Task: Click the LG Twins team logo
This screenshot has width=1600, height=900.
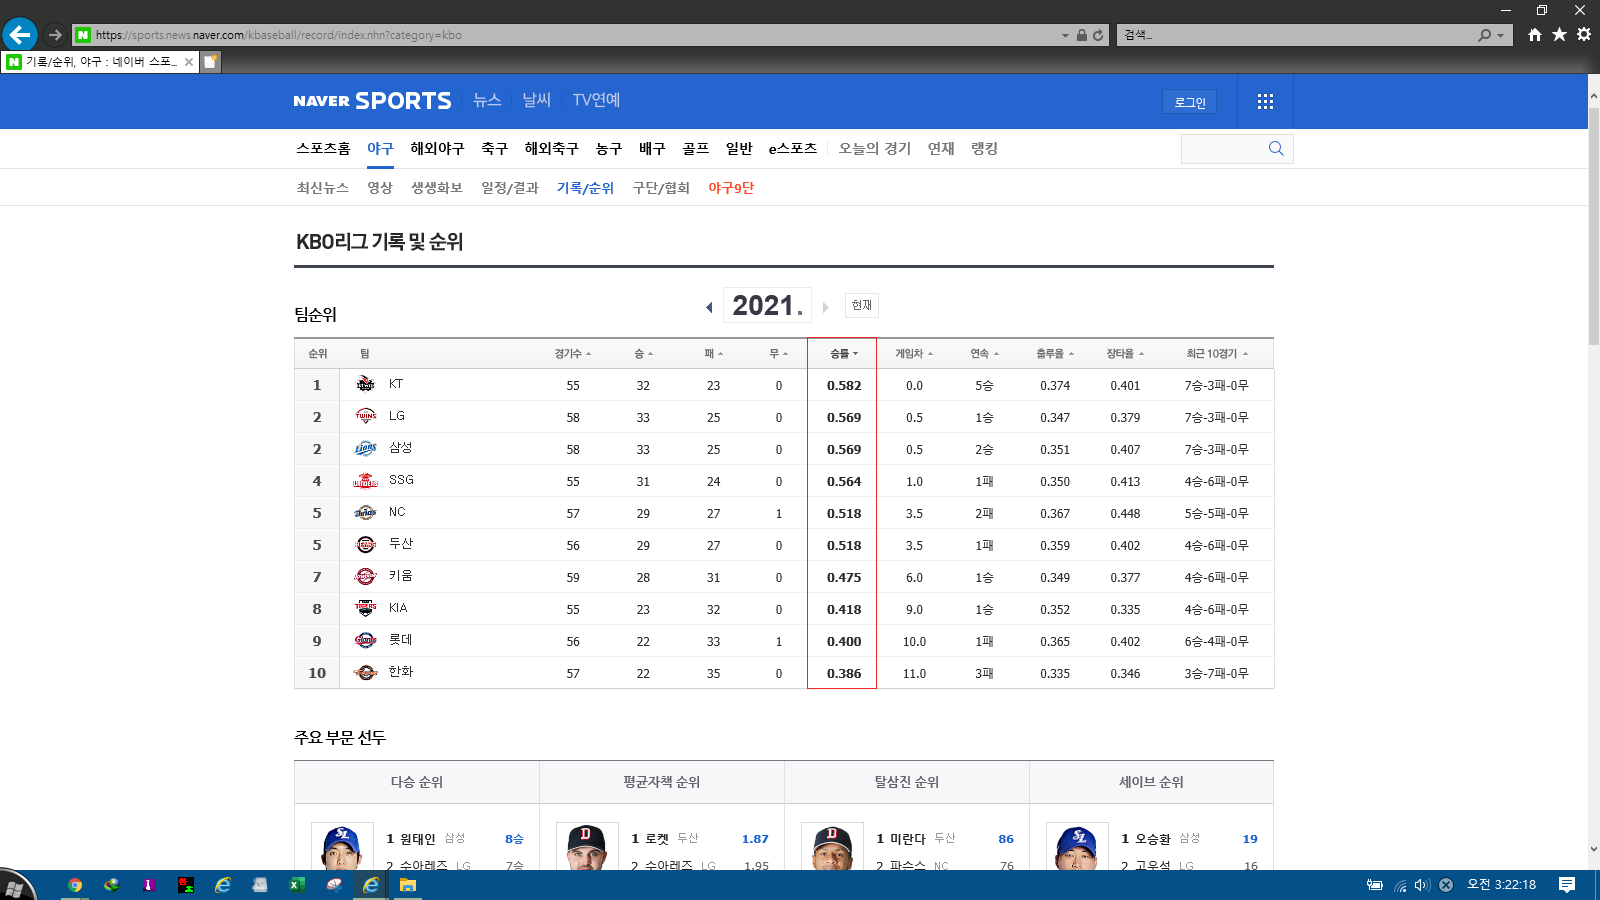Action: pos(366,416)
